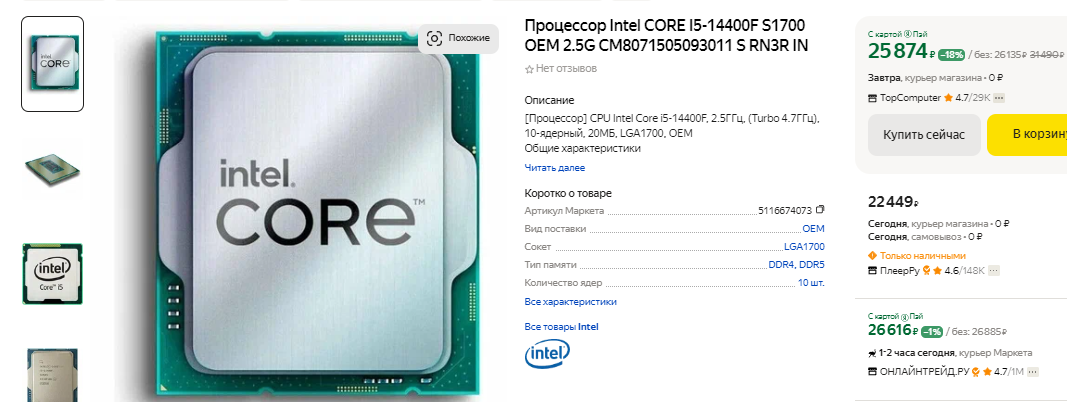Select the Intel Core i5 badge thumbnail
Image resolution: width=1067 pixels, height=402 pixels.
coord(52,273)
